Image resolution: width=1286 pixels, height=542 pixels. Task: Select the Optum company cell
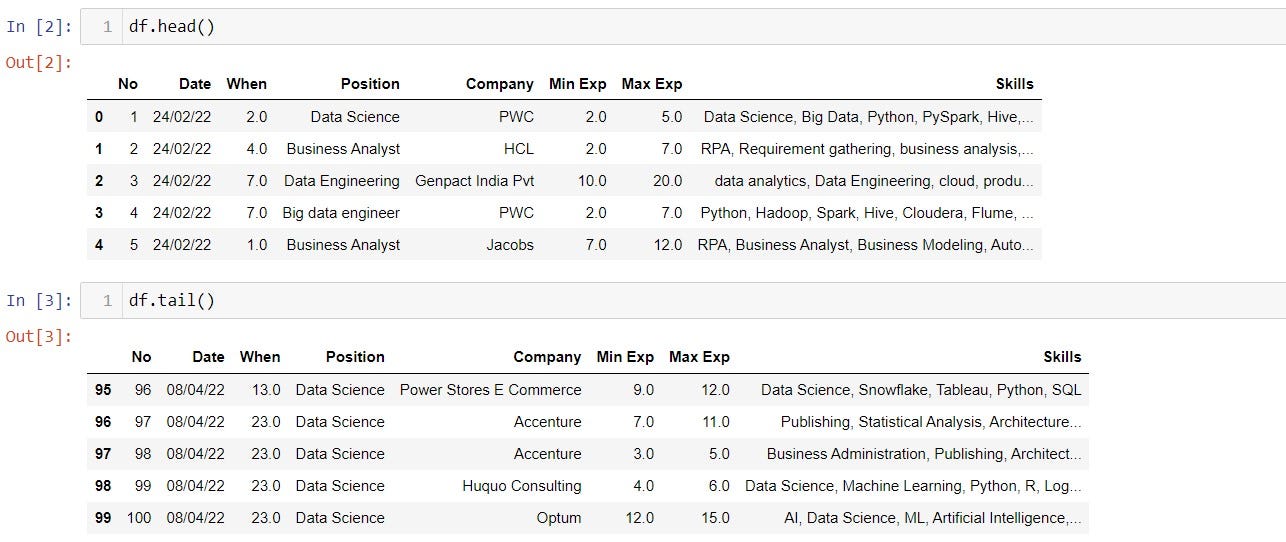pos(558,518)
